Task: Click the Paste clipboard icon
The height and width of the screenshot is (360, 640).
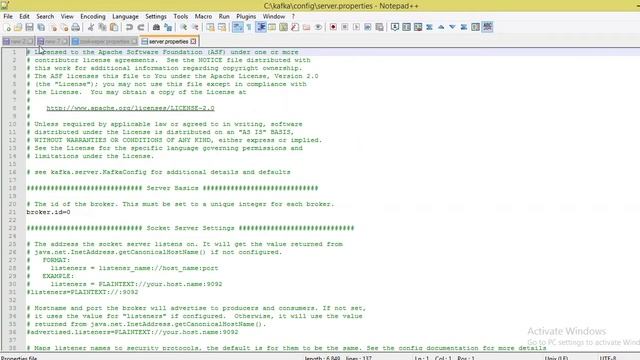Action: 114,27
